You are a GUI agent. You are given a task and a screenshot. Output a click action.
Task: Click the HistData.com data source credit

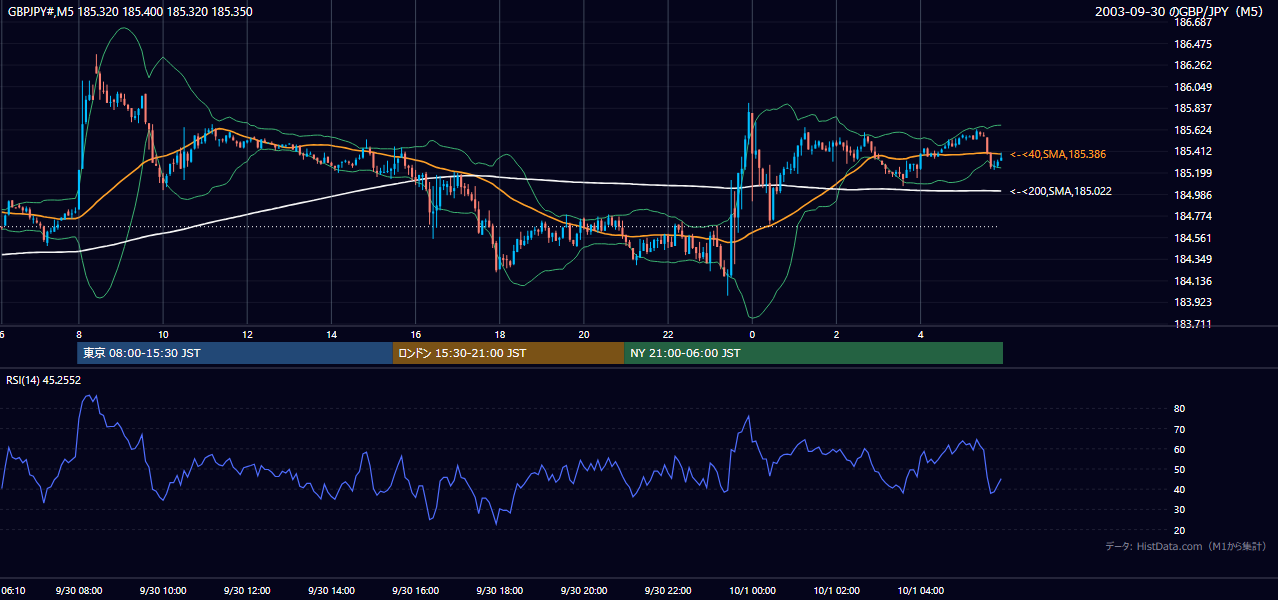[1185, 546]
